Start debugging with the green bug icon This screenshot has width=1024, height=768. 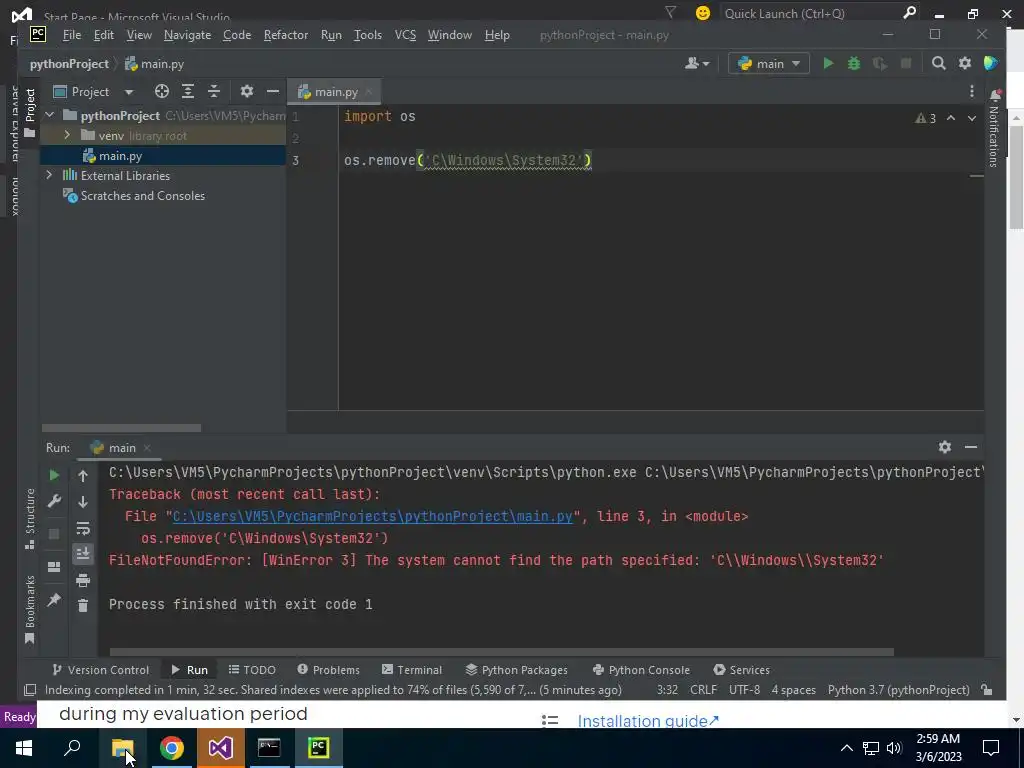coord(854,63)
